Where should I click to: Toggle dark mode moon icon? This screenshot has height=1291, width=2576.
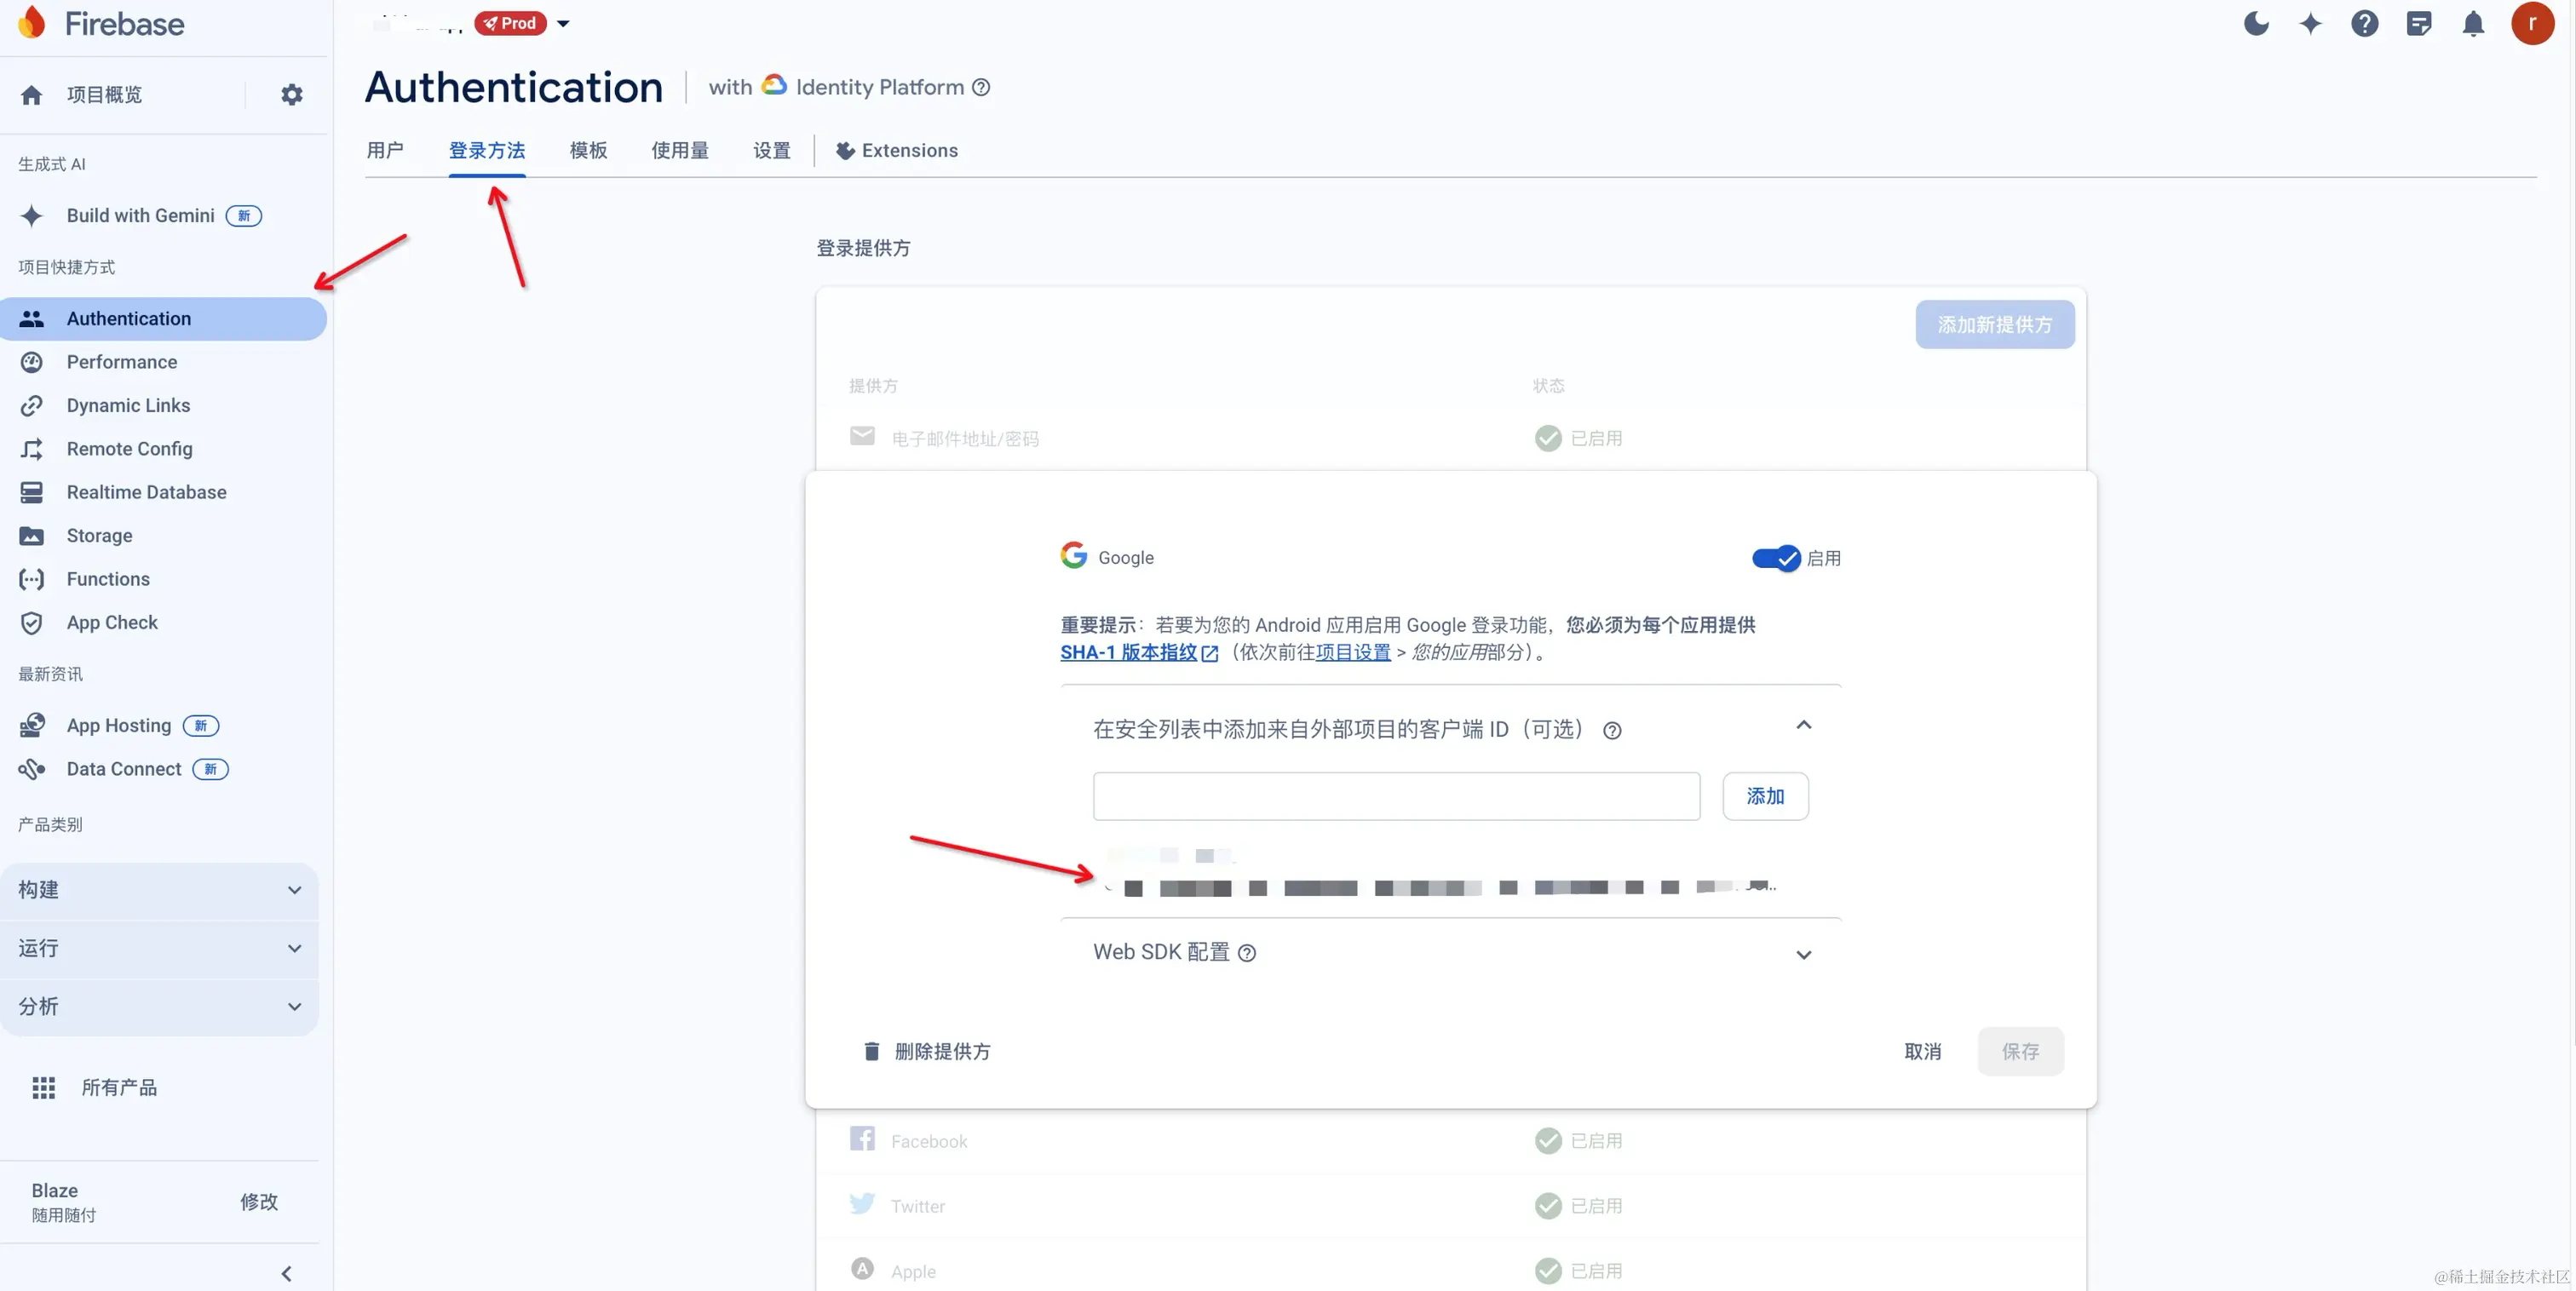coord(2256,23)
